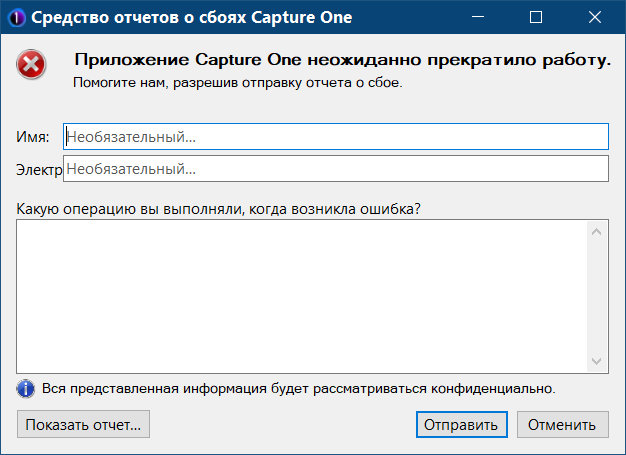Click the text area scroll down arrow
This screenshot has height=455, width=626.
click(596, 361)
